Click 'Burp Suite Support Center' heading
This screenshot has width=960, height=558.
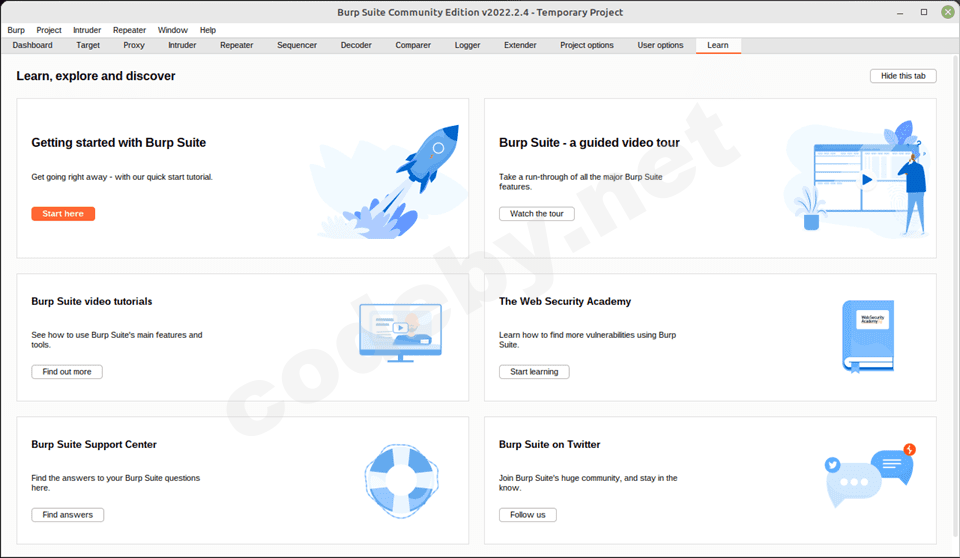click(x=94, y=445)
